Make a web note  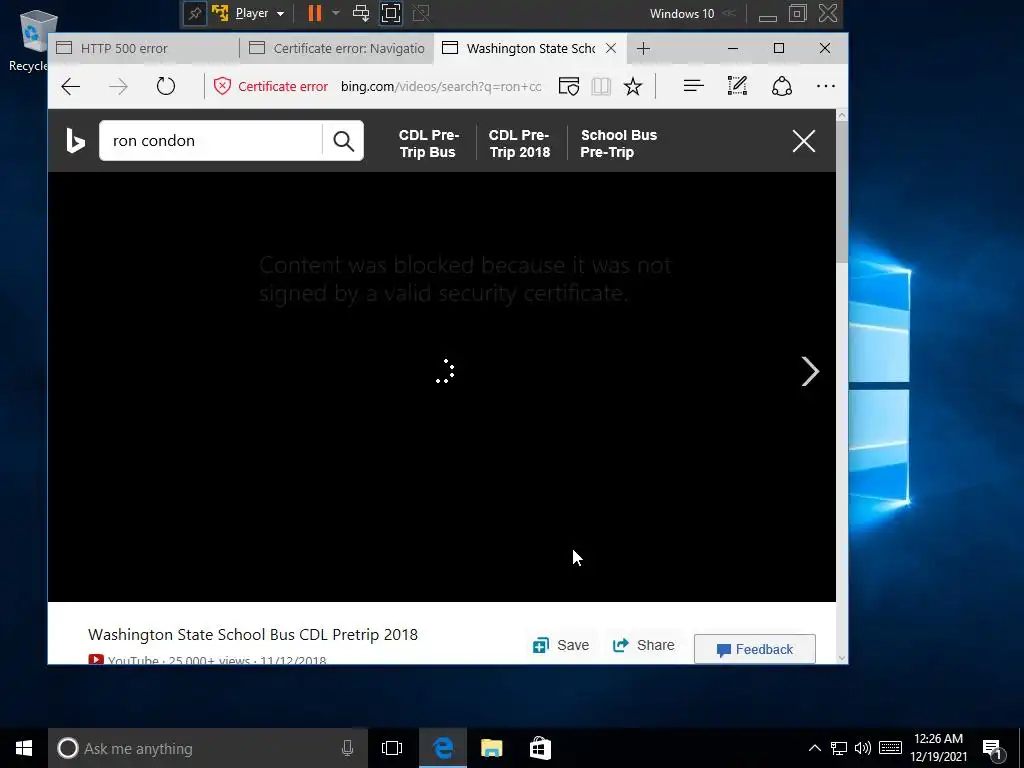tap(737, 86)
